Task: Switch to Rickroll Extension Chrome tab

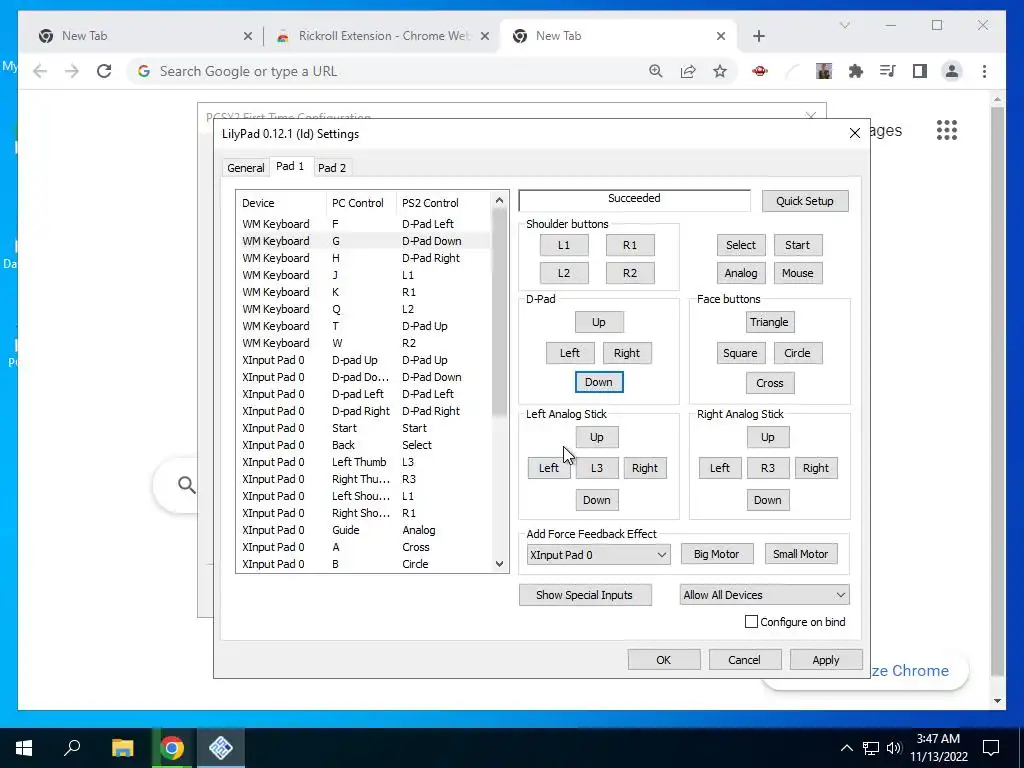Action: [x=382, y=36]
